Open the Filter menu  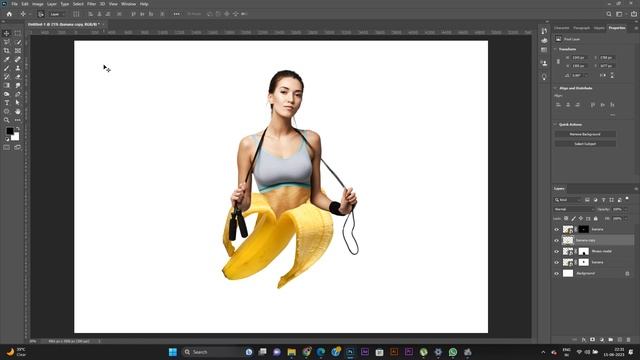pos(91,4)
